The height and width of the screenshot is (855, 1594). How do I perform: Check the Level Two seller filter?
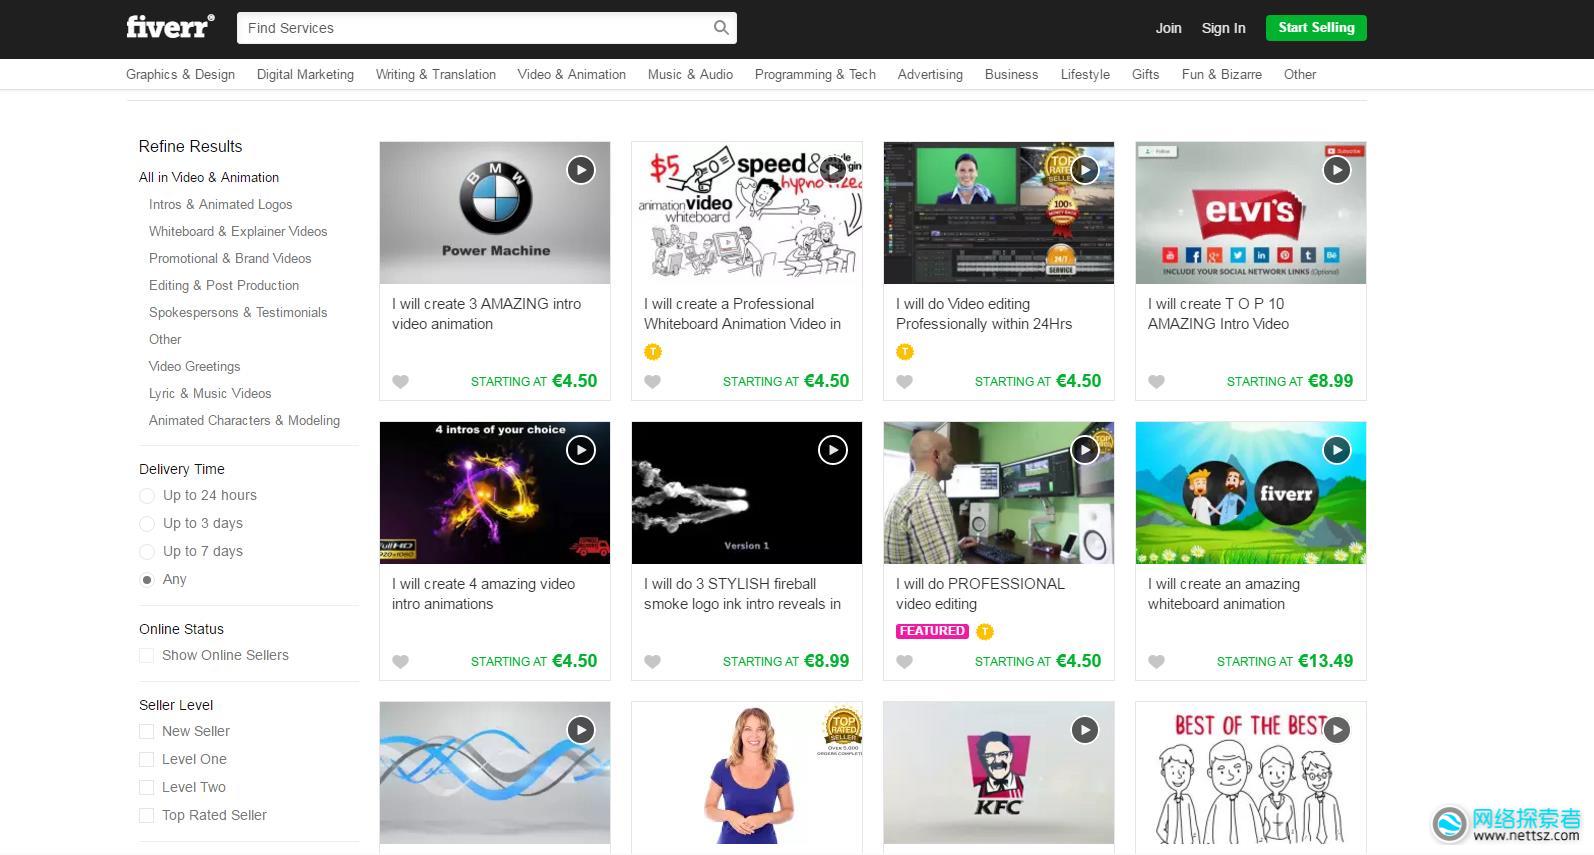point(147,788)
